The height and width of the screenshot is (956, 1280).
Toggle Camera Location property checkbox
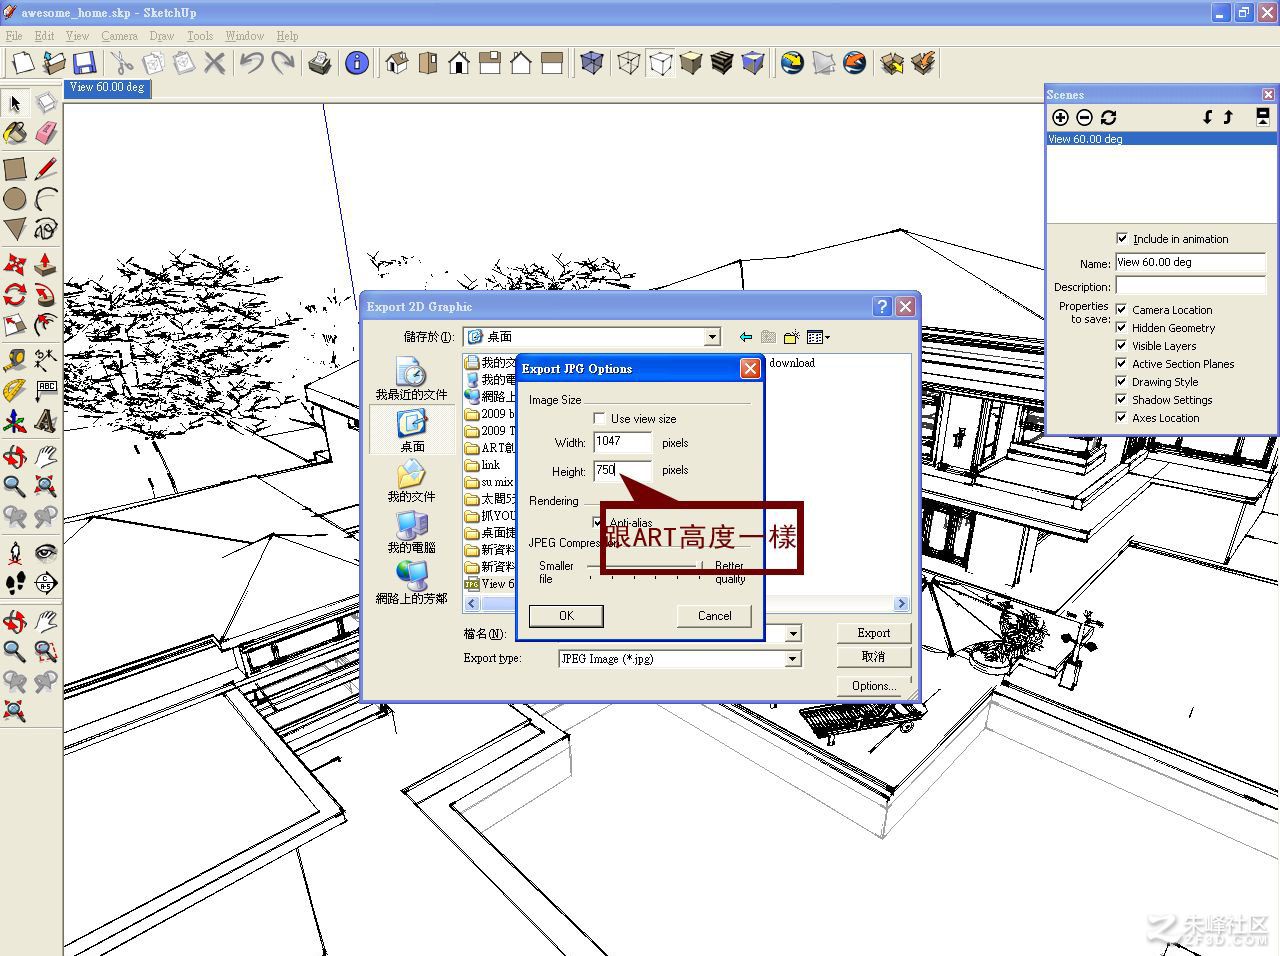pos(1122,310)
